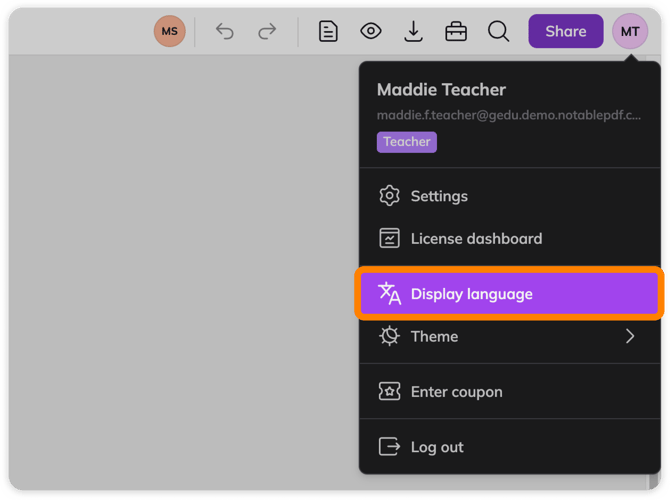Open the Theme submenu entry

pyautogui.click(x=510, y=336)
